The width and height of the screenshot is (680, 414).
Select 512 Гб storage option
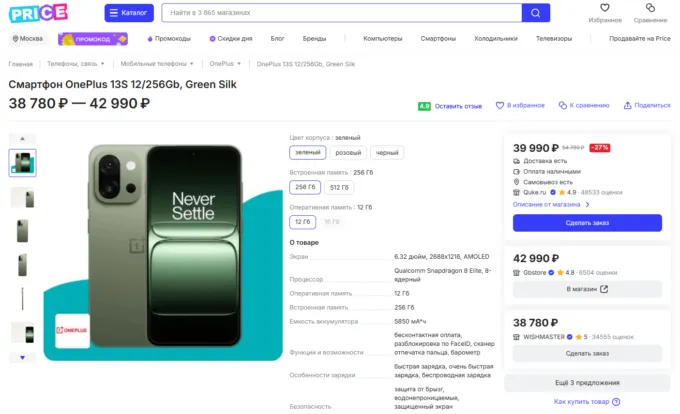(339, 187)
